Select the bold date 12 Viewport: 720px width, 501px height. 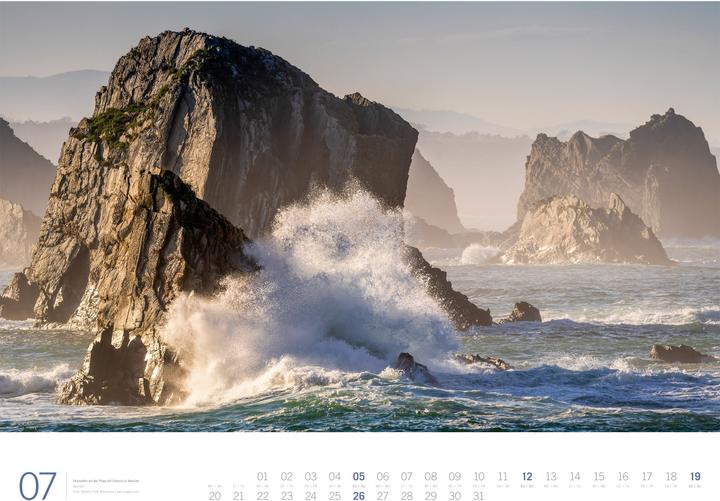pyautogui.click(x=527, y=477)
